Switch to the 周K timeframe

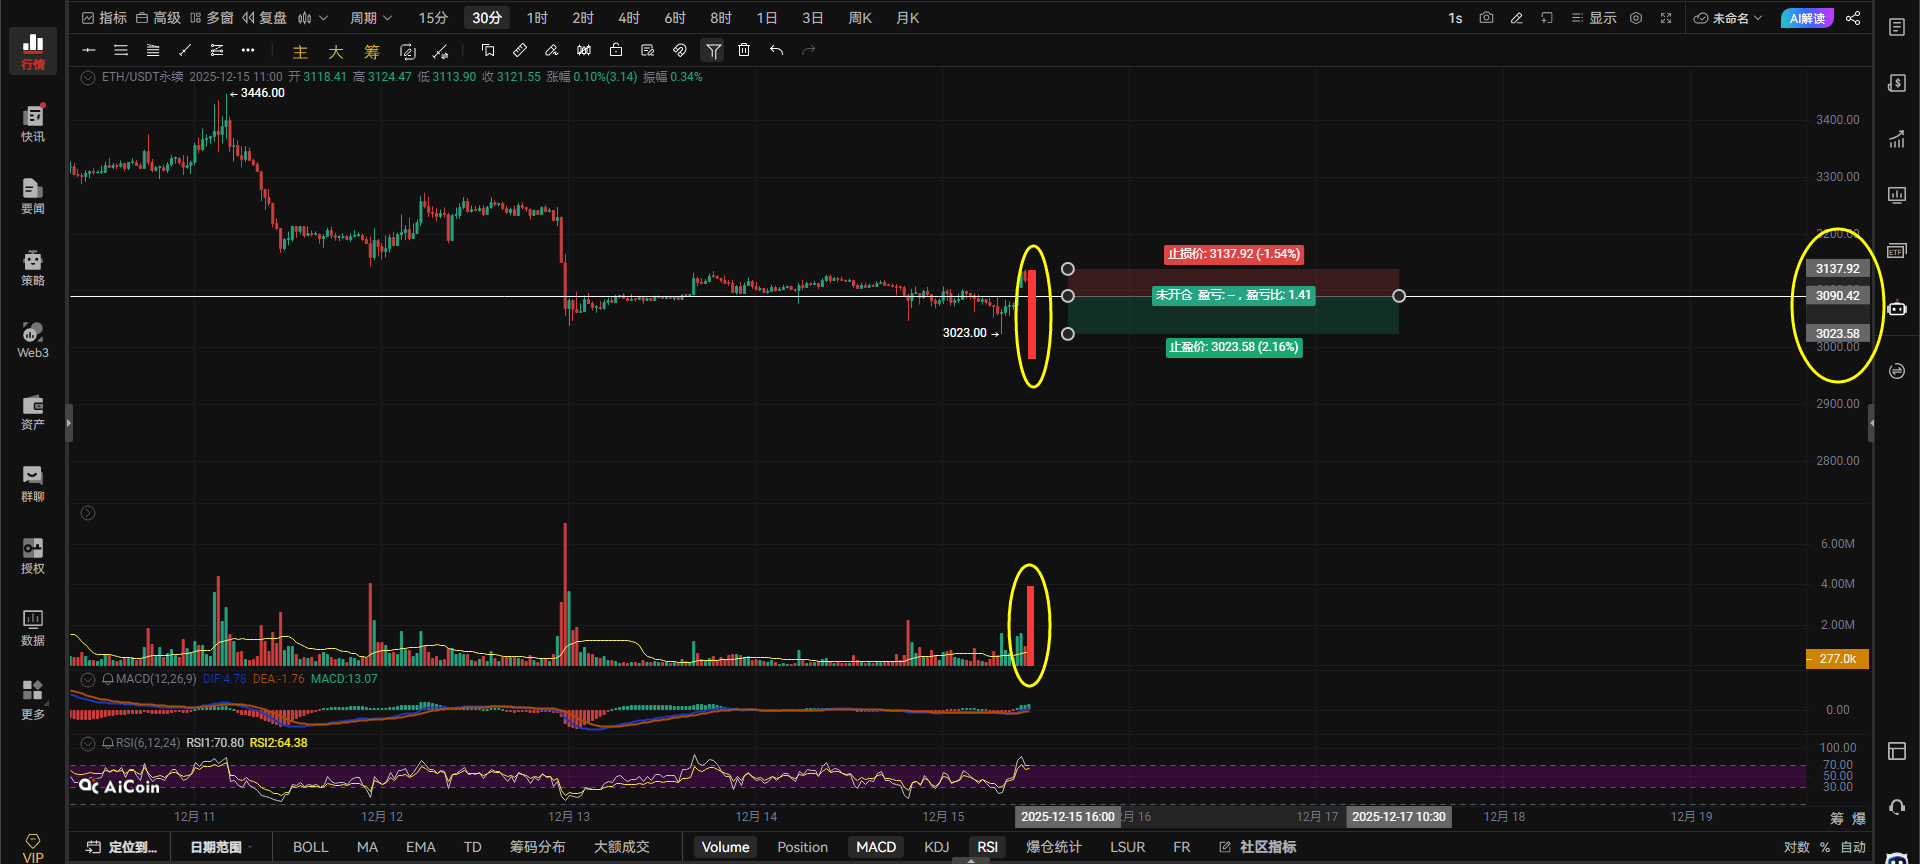pos(860,18)
